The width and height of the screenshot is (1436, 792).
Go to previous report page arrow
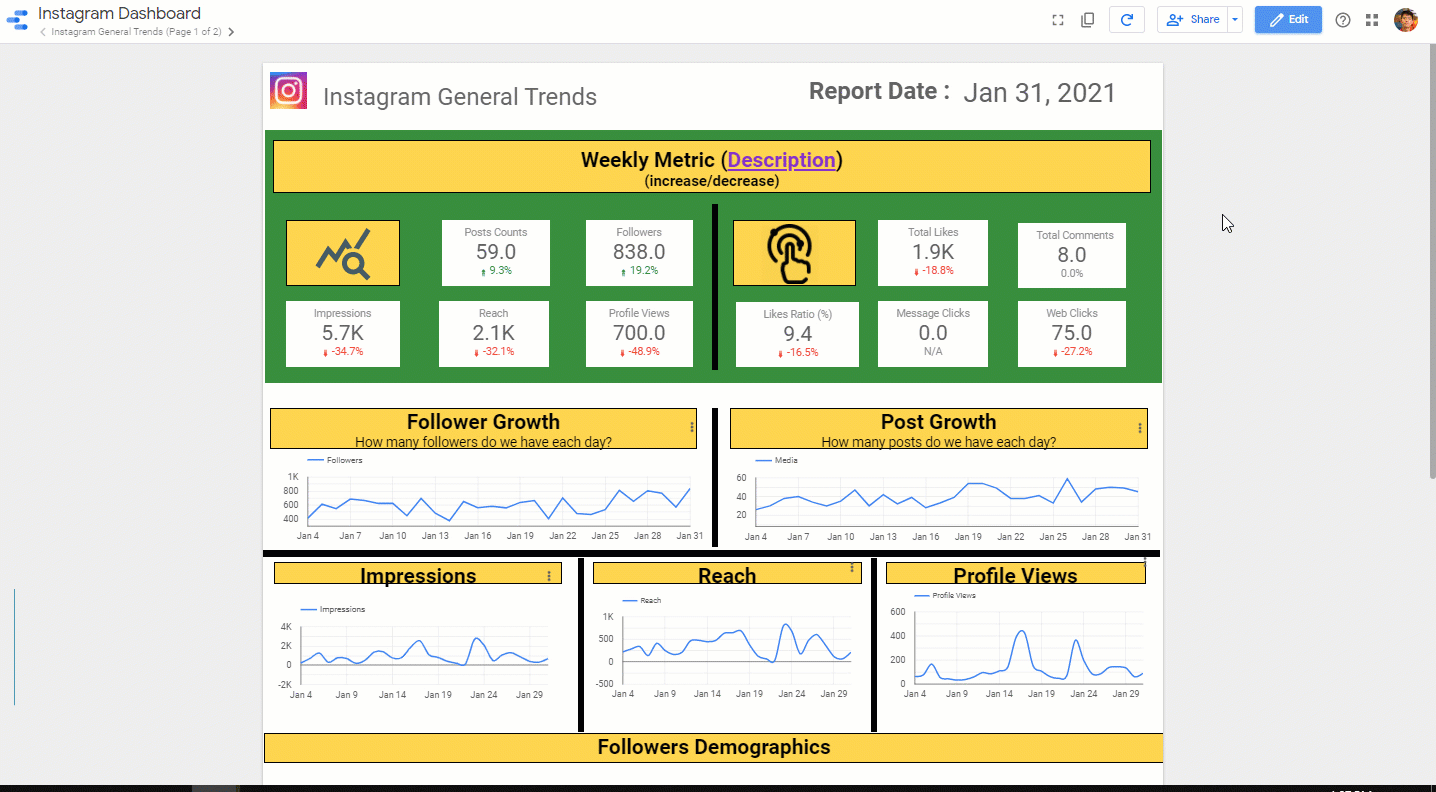click(43, 32)
